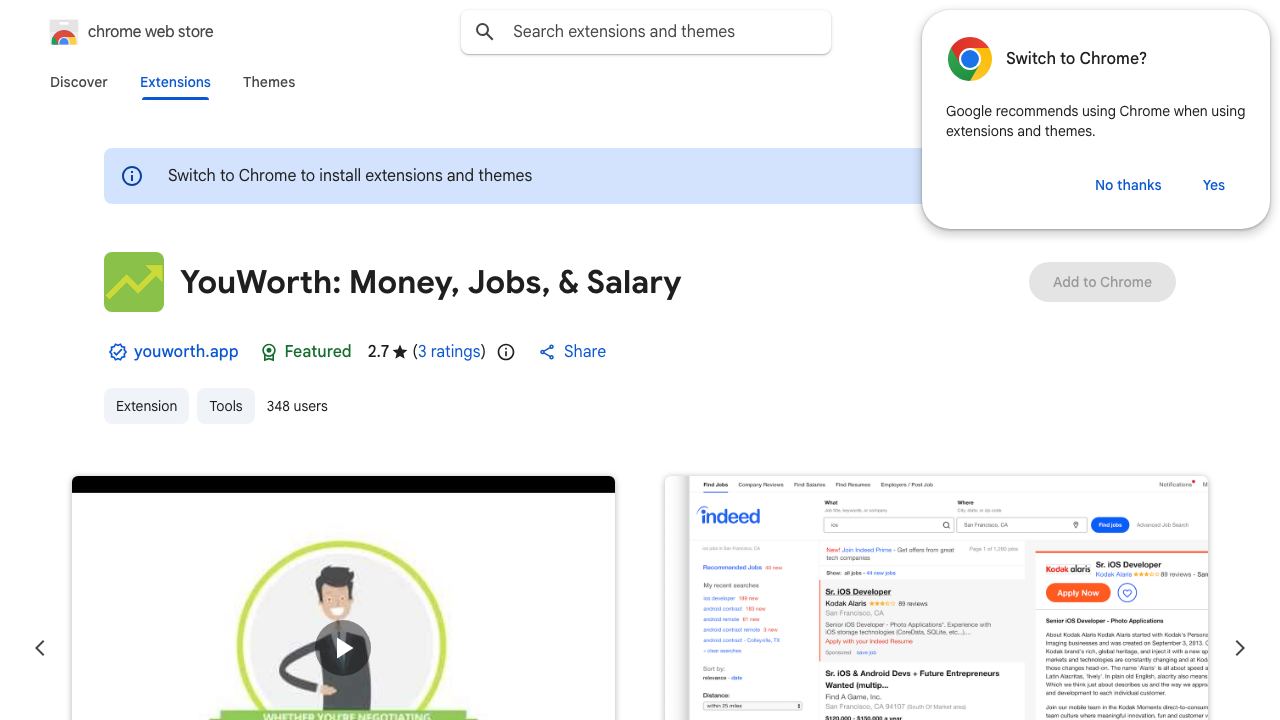Screen dimensions: 1280x720
Task: Open the youworth.app publisher link
Action: (186, 351)
